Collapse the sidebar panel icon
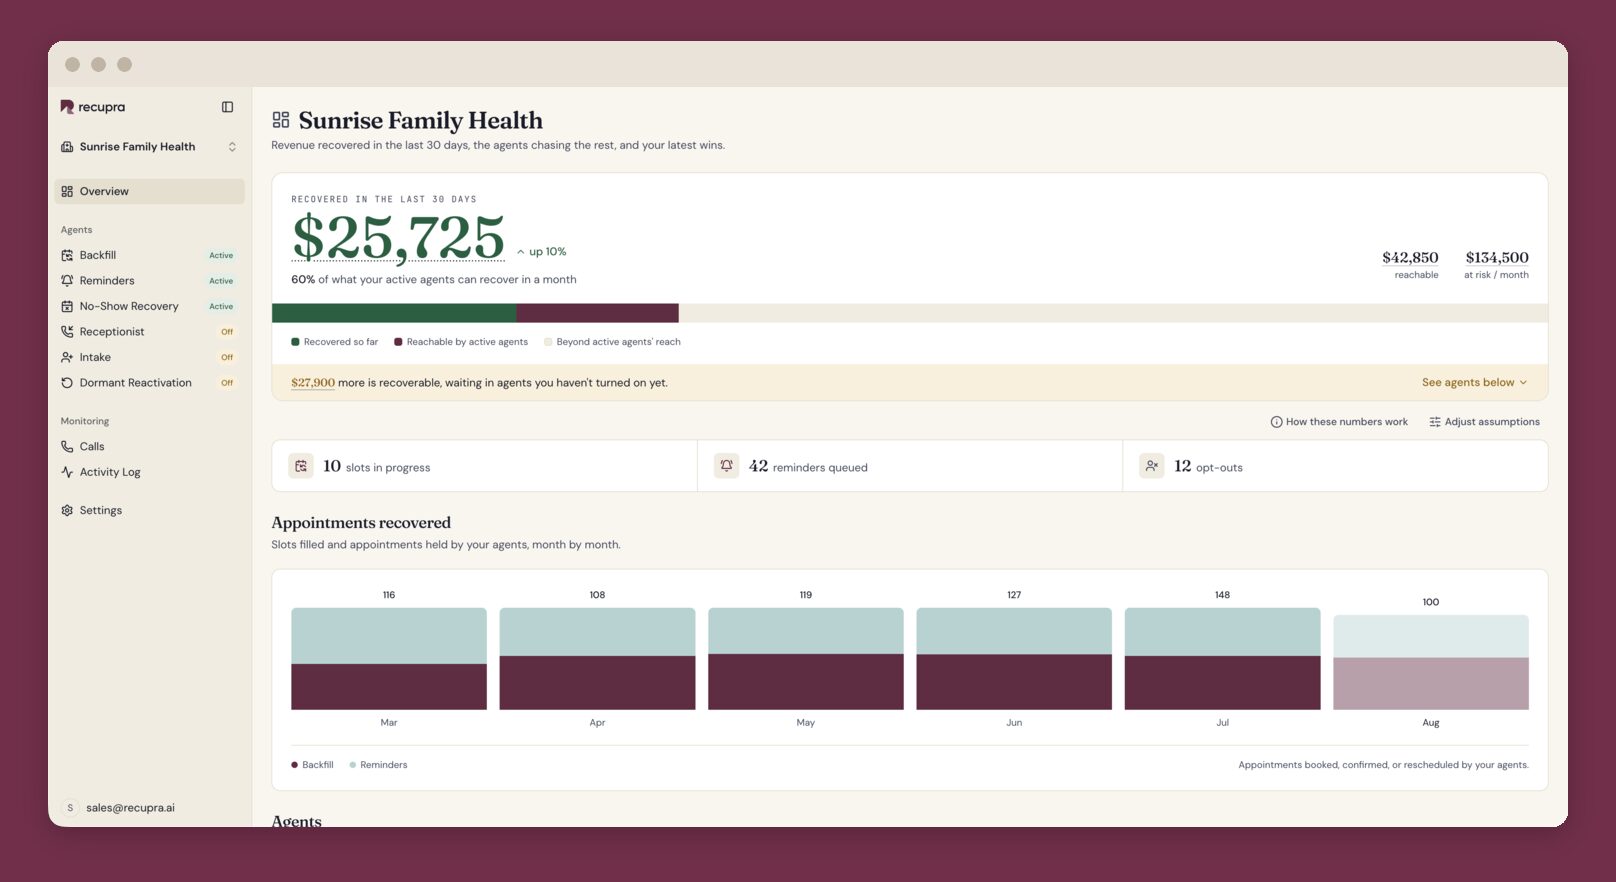The image size is (1616, 882). click(227, 107)
